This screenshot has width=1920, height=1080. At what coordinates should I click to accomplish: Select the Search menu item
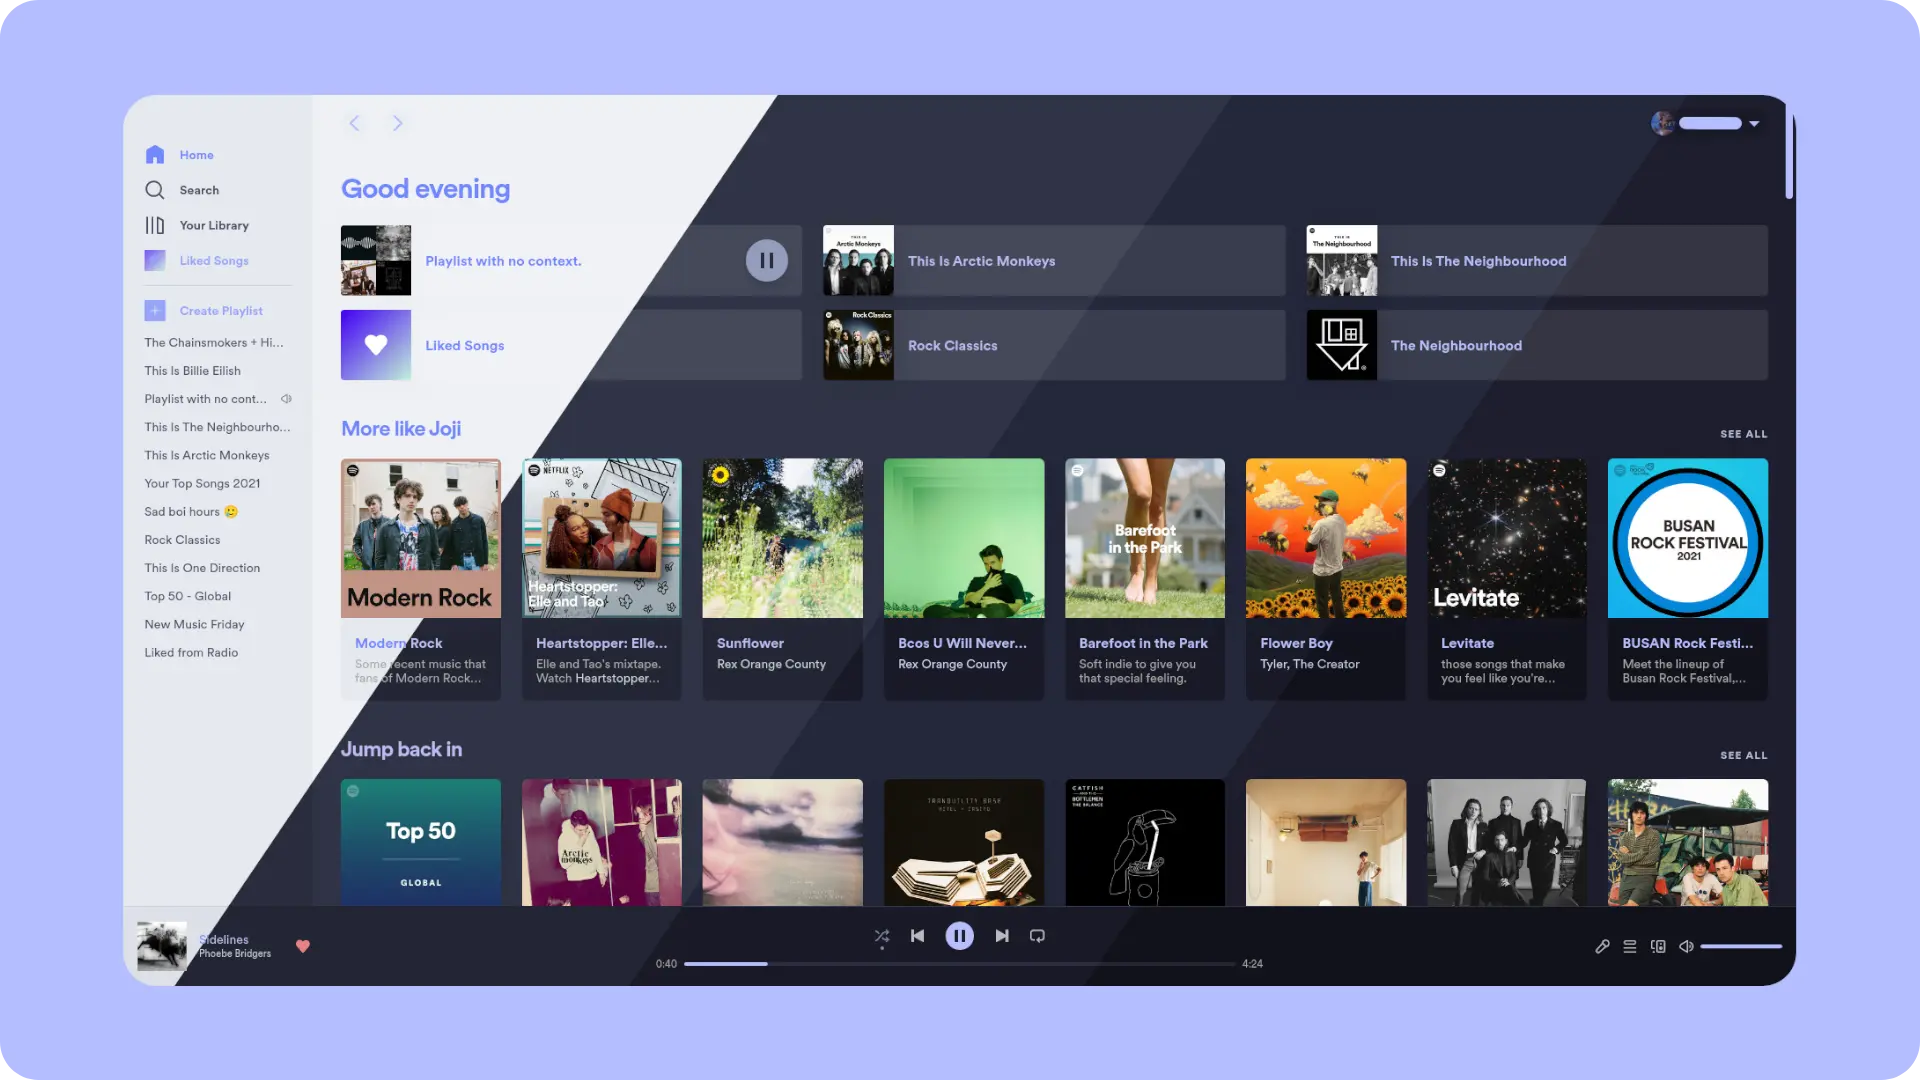click(x=198, y=189)
